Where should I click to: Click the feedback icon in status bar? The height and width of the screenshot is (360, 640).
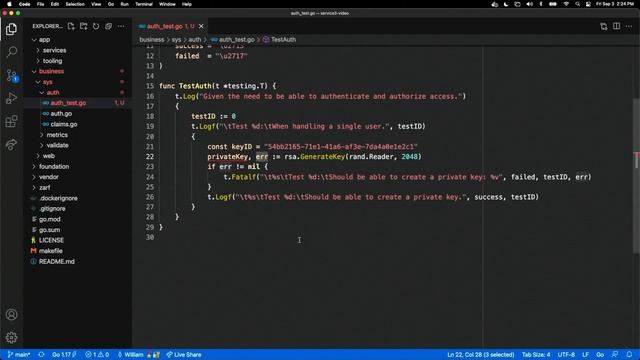(x=615, y=355)
